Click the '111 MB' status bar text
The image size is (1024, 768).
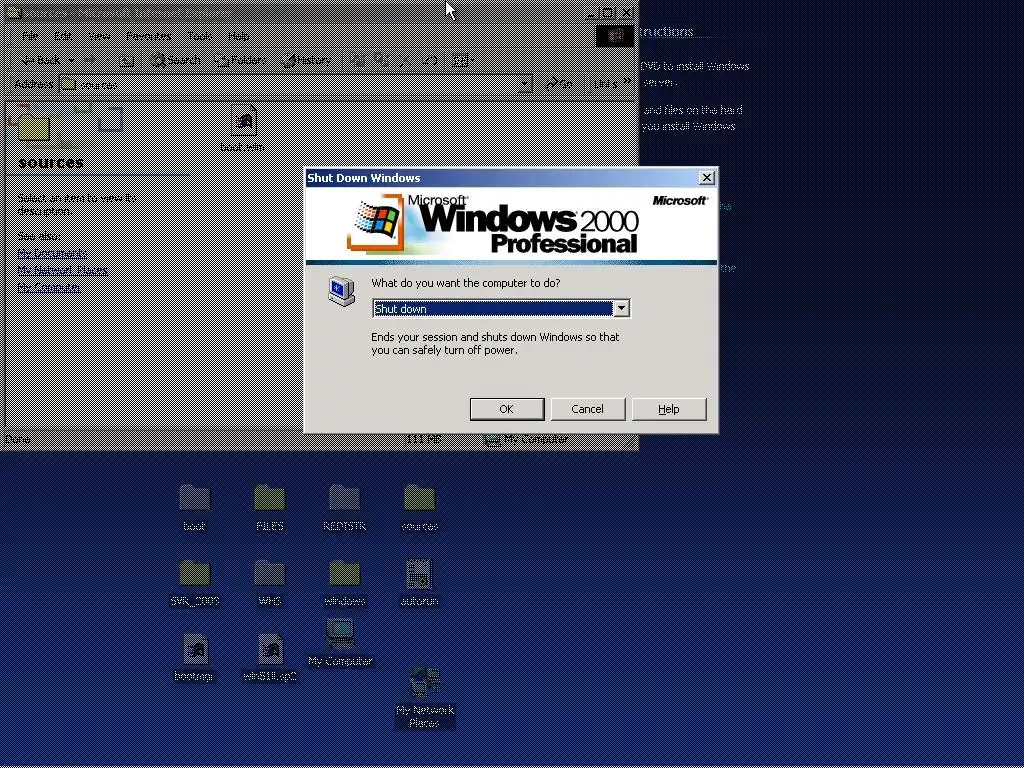click(x=423, y=440)
